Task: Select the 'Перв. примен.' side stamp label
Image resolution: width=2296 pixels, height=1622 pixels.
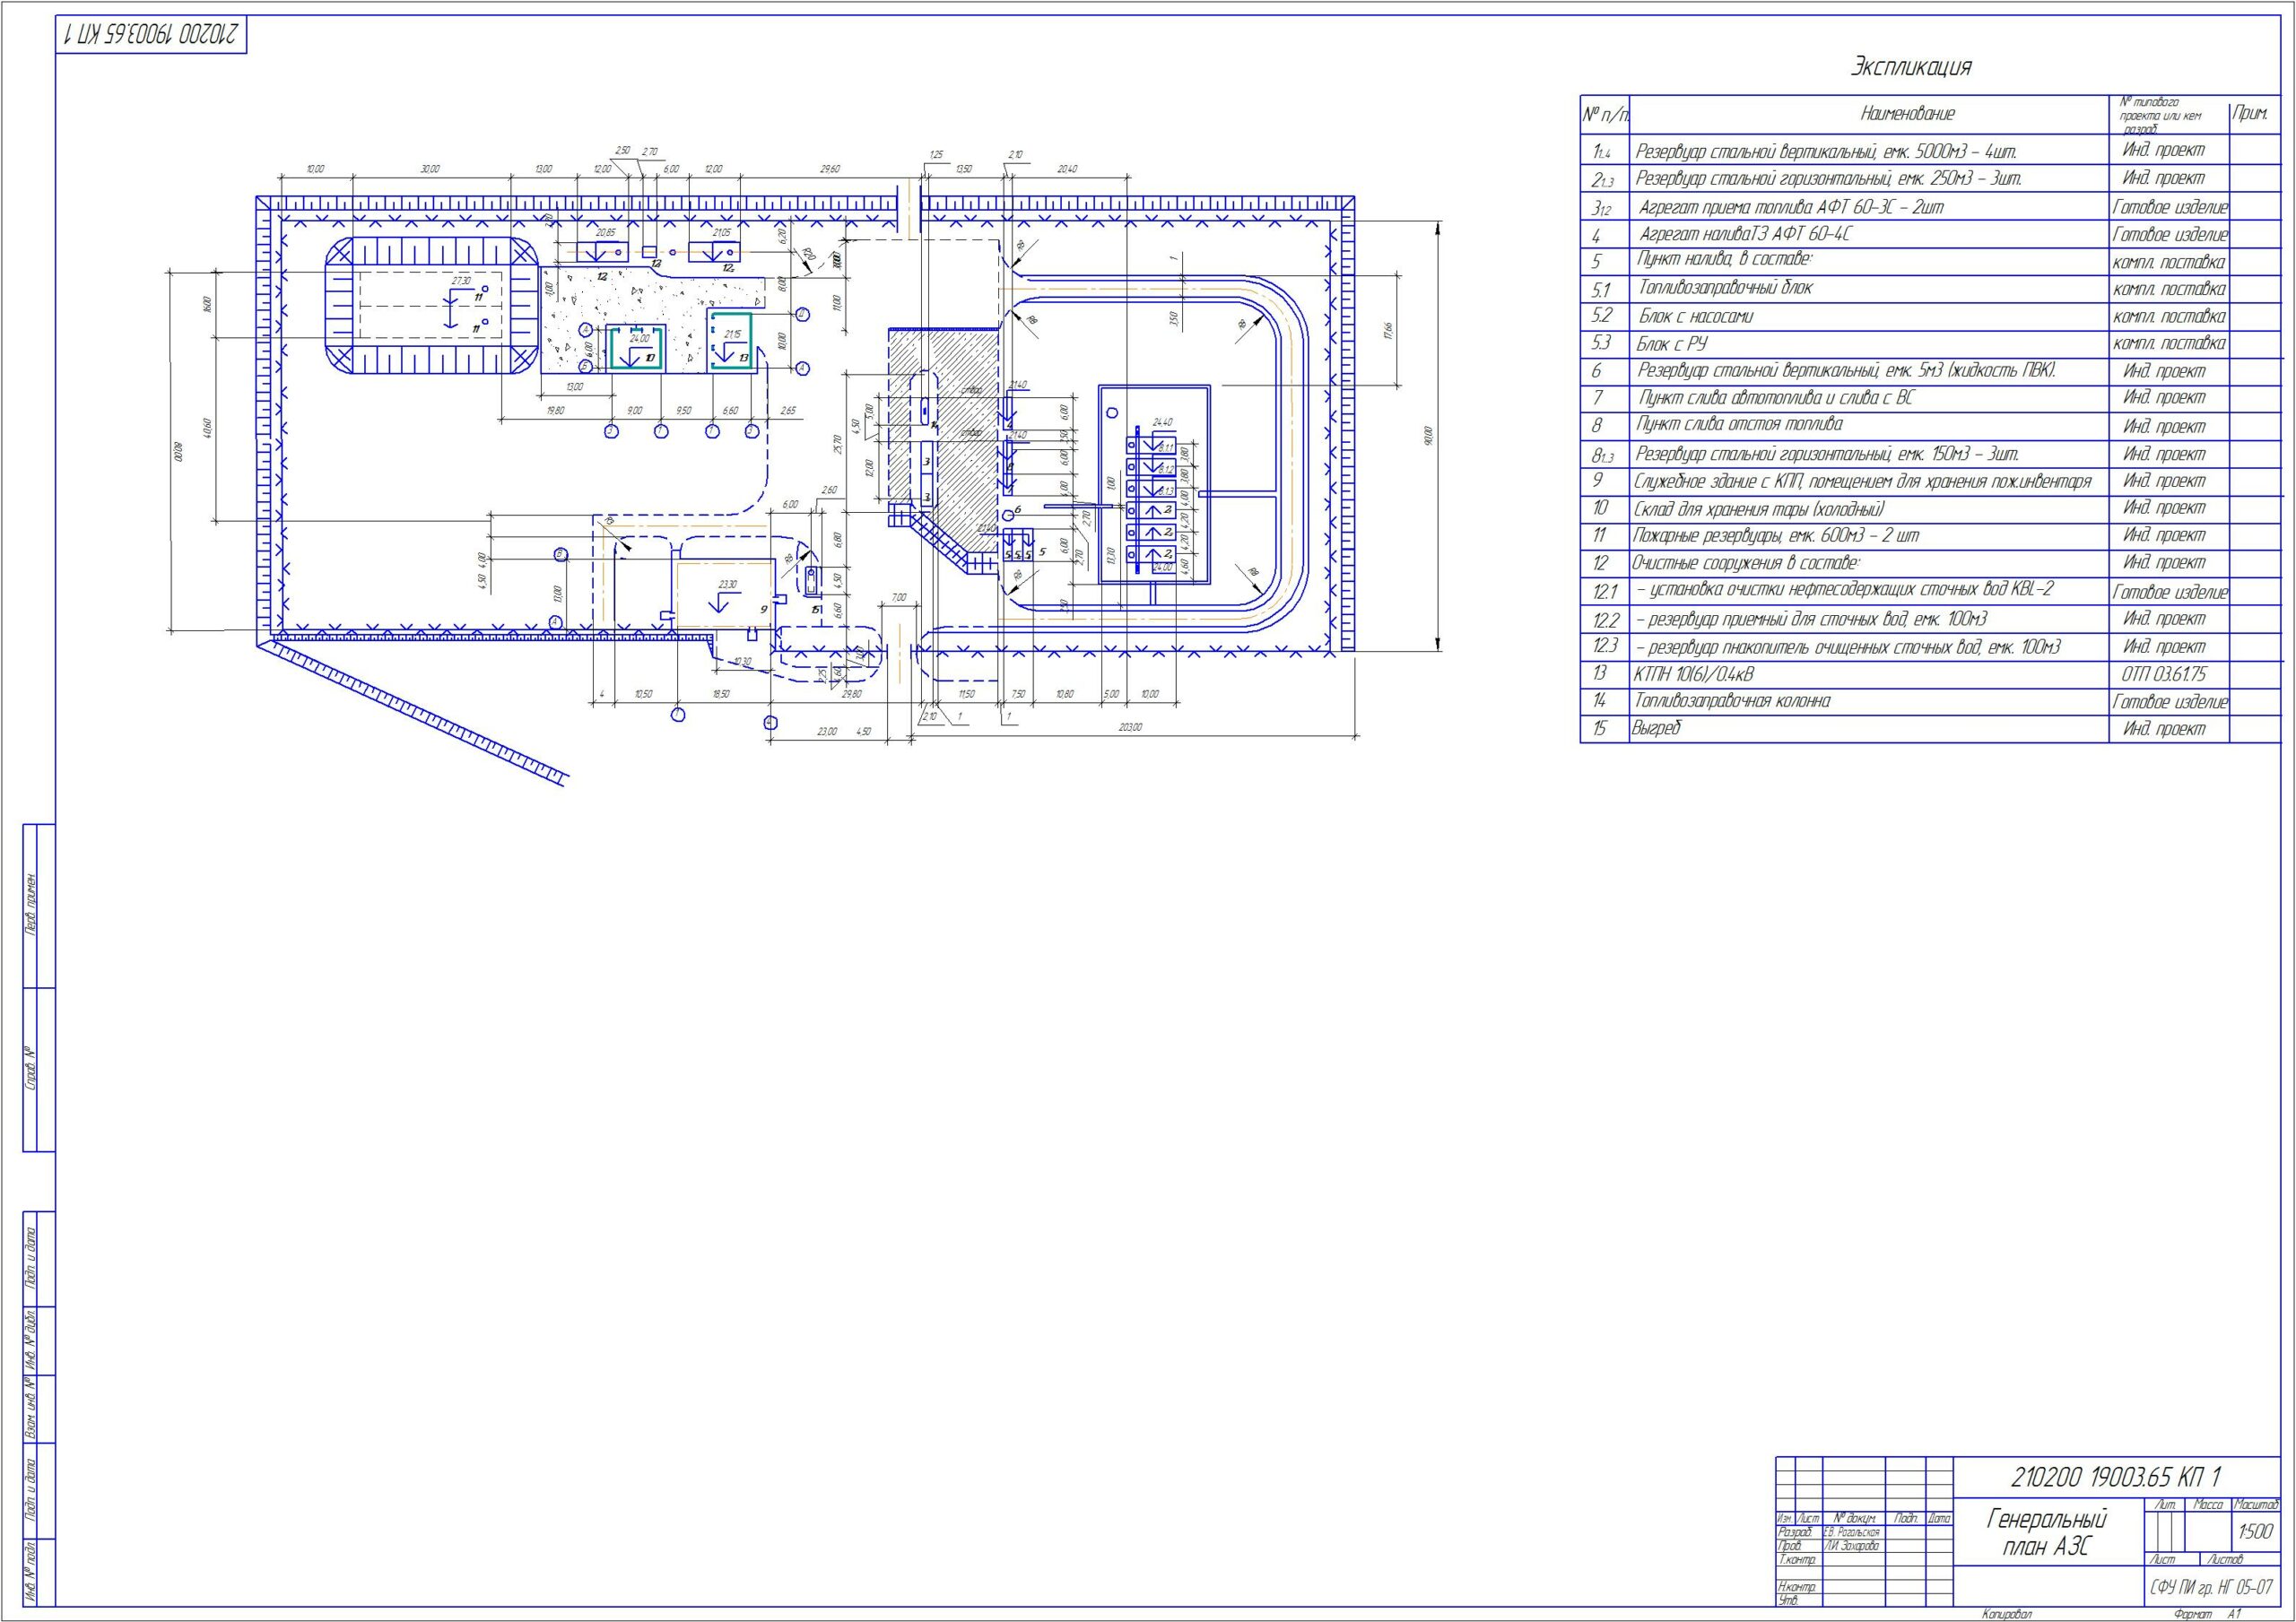Action: pos(31,903)
